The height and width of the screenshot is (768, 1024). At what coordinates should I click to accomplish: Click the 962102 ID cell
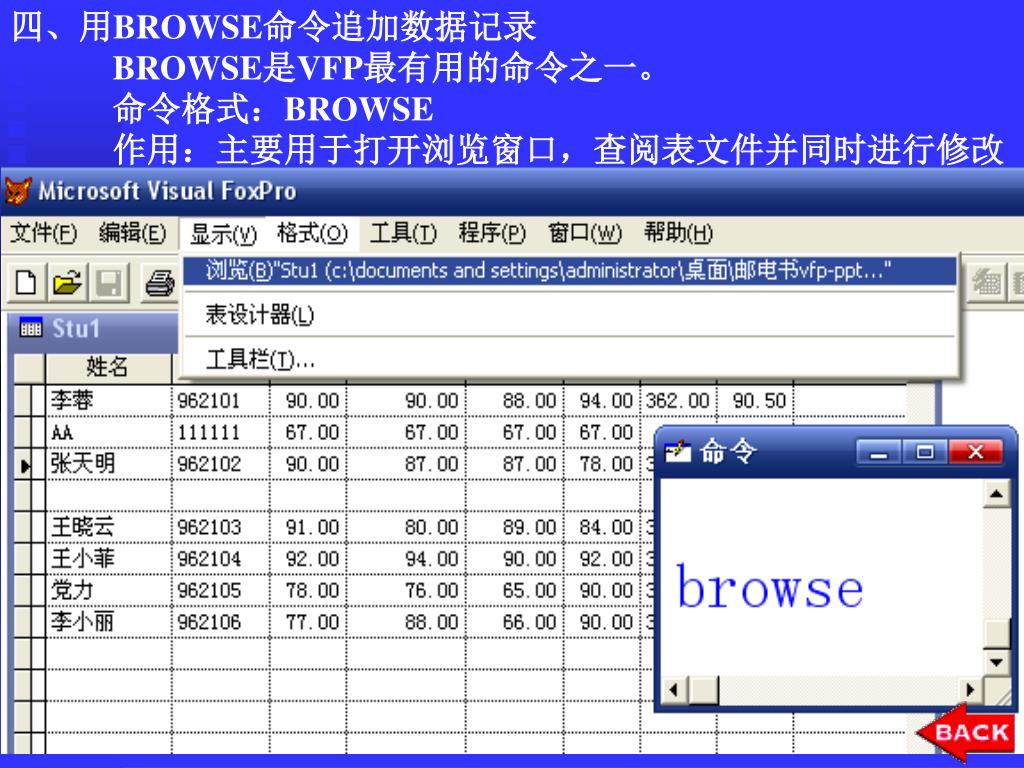pyautogui.click(x=221, y=464)
